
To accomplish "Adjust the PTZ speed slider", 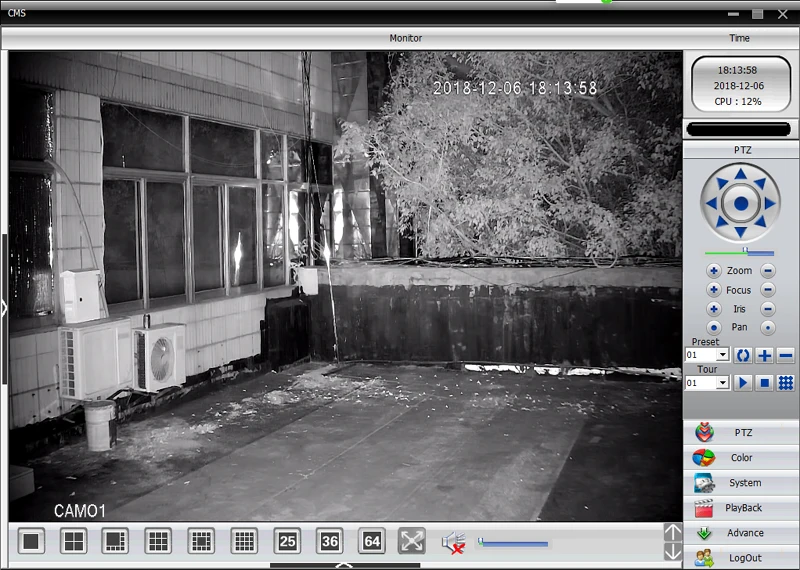I will [x=739, y=252].
